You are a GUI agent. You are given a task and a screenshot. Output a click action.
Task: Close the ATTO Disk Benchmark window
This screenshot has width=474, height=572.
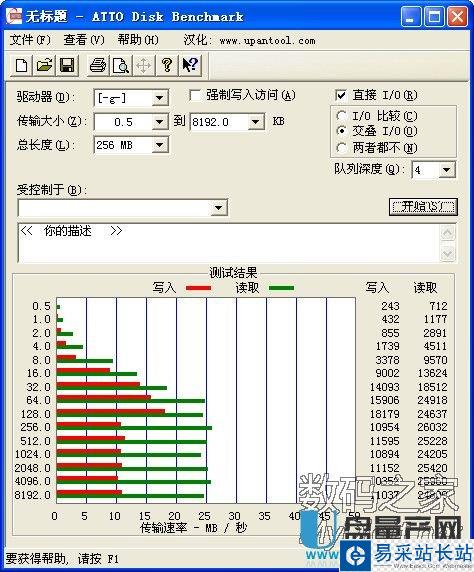(457, 17)
